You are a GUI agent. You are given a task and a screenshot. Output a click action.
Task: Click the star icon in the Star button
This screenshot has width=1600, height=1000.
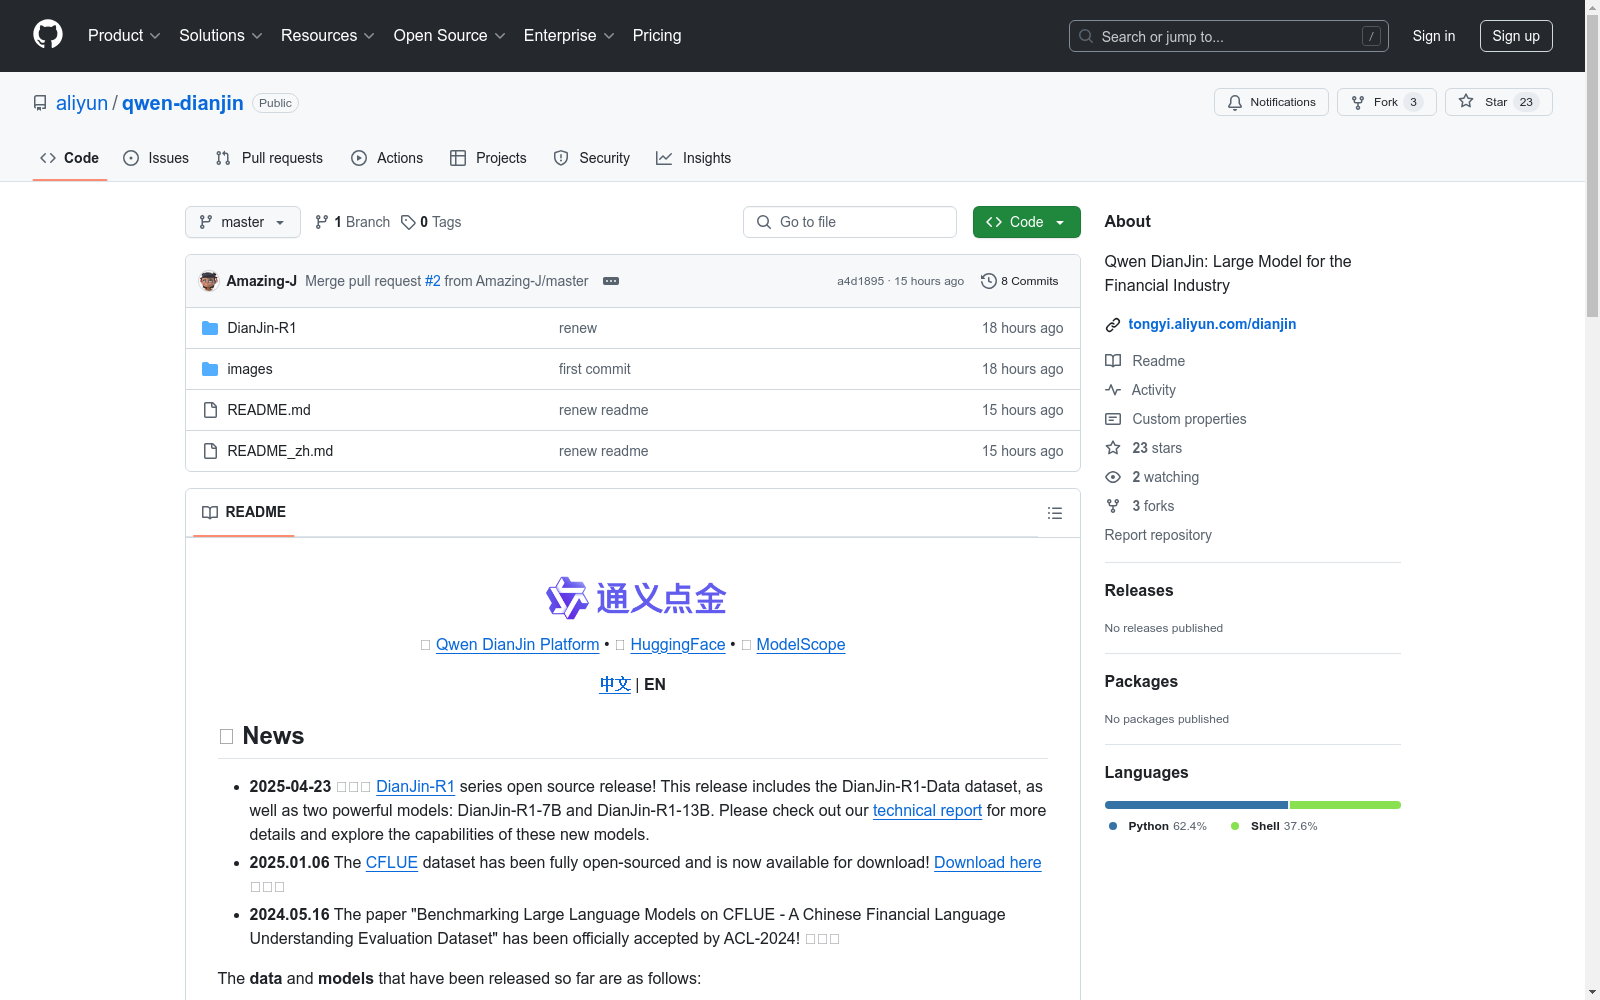(x=1466, y=101)
